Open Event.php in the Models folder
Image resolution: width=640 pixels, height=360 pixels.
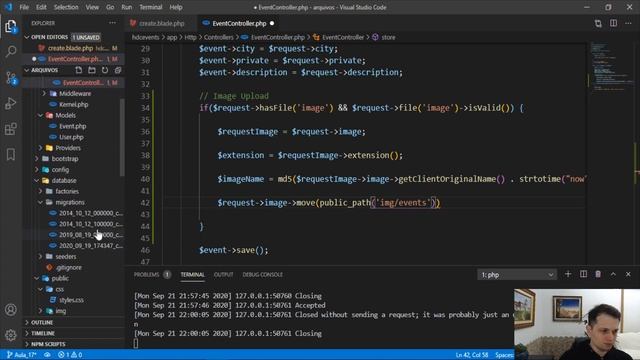[x=73, y=126]
